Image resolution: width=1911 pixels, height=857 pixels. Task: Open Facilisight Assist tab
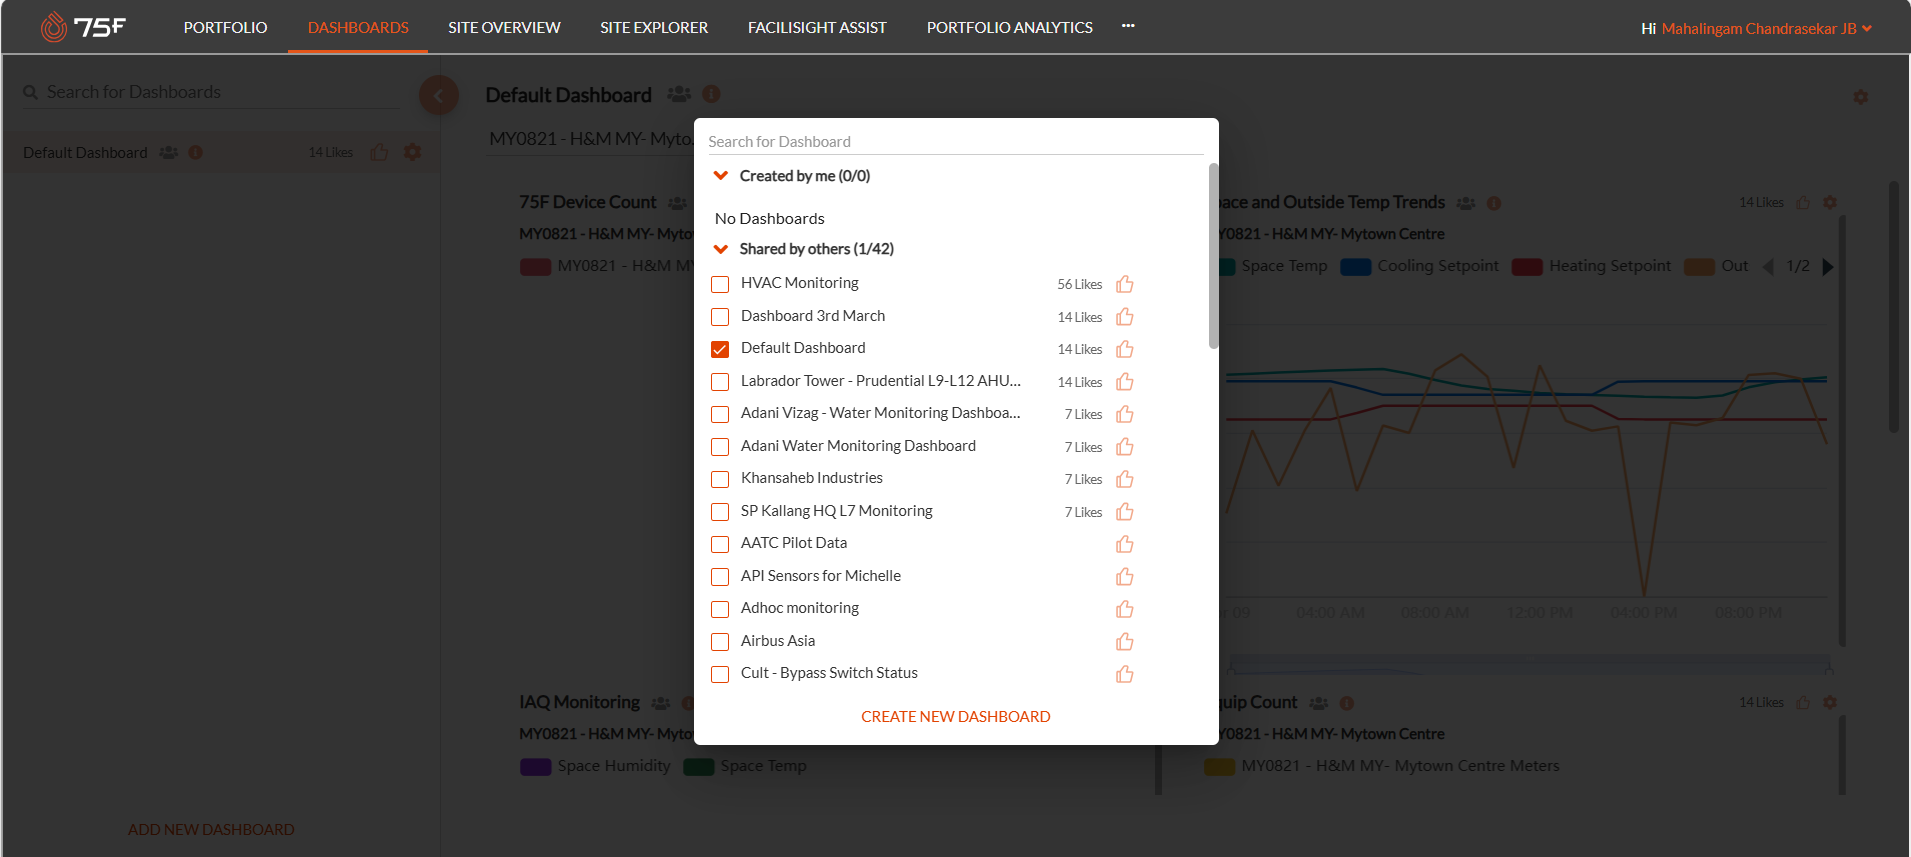coord(817,27)
